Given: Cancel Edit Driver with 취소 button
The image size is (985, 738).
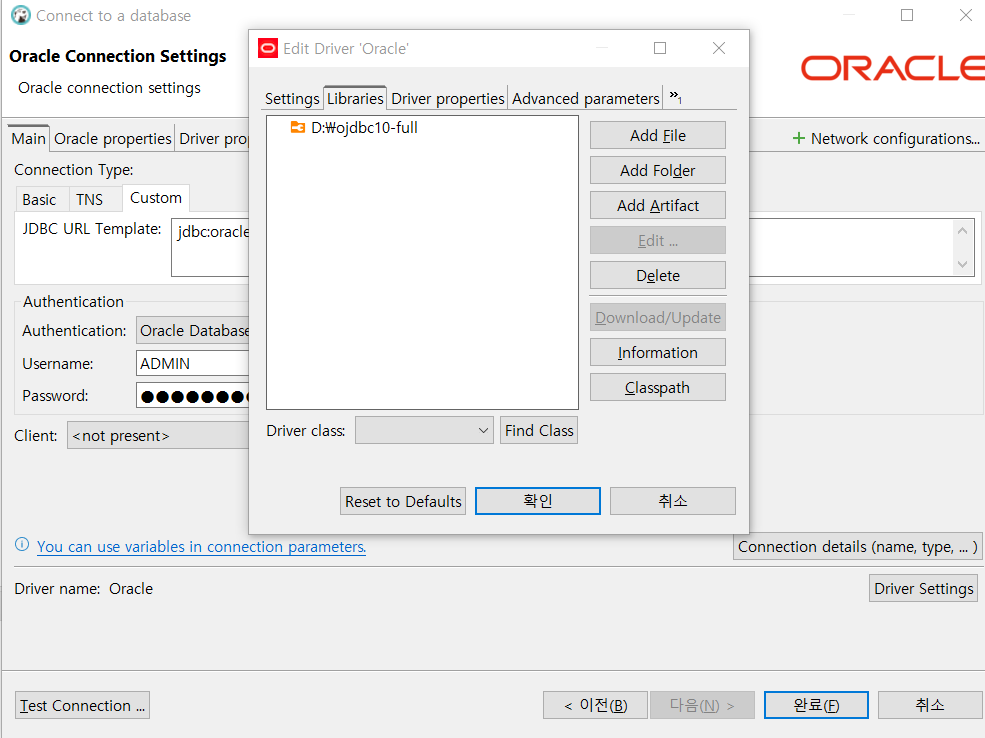Looking at the screenshot, I should point(673,501).
